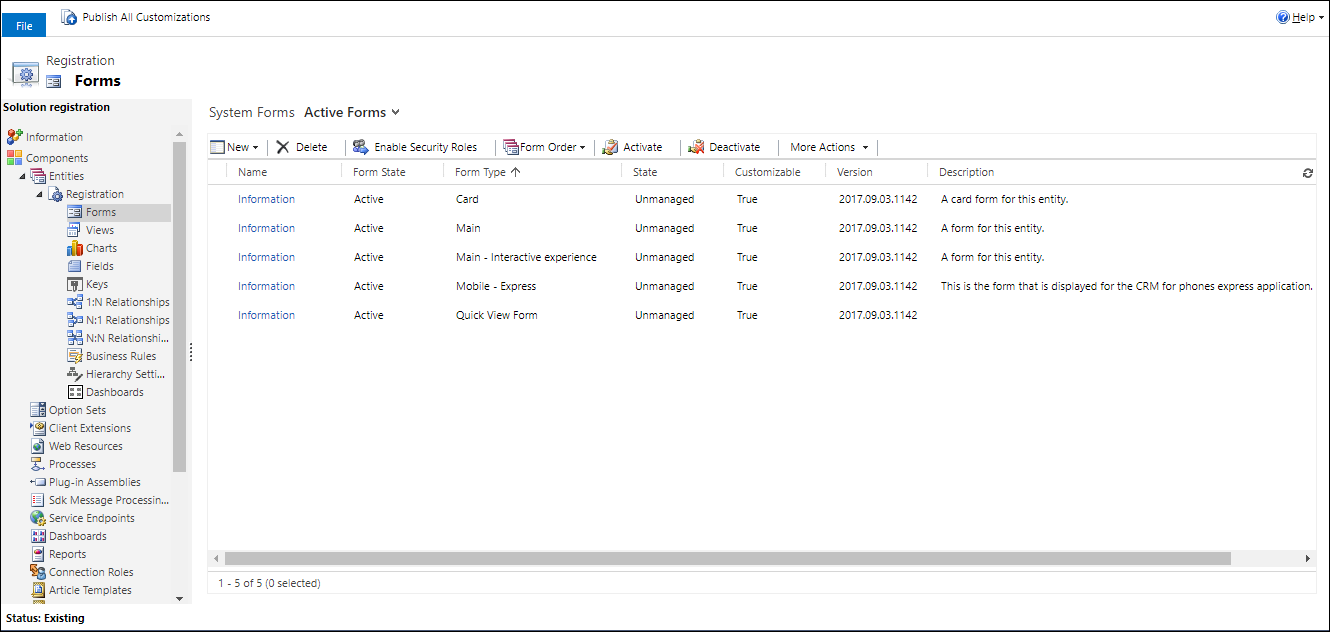Click the Client Extensions icon
The width and height of the screenshot is (1330, 632).
[38, 428]
